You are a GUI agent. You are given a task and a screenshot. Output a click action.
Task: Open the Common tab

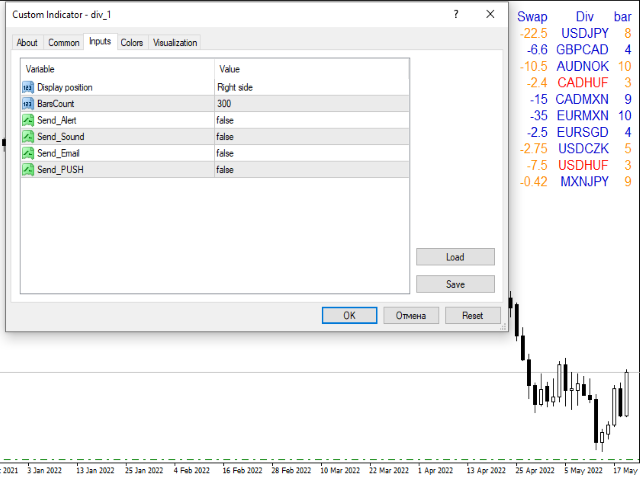click(x=64, y=42)
